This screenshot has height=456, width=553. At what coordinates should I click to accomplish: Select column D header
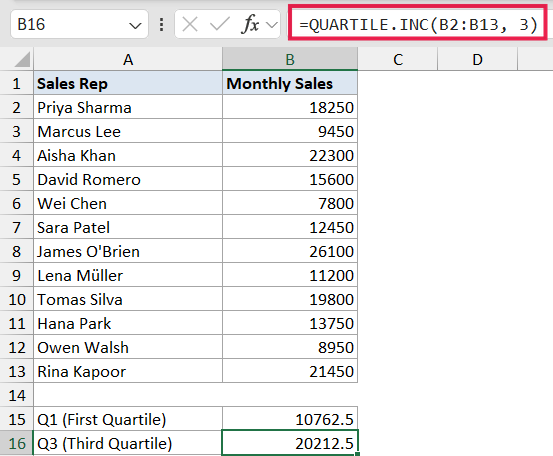point(478,59)
